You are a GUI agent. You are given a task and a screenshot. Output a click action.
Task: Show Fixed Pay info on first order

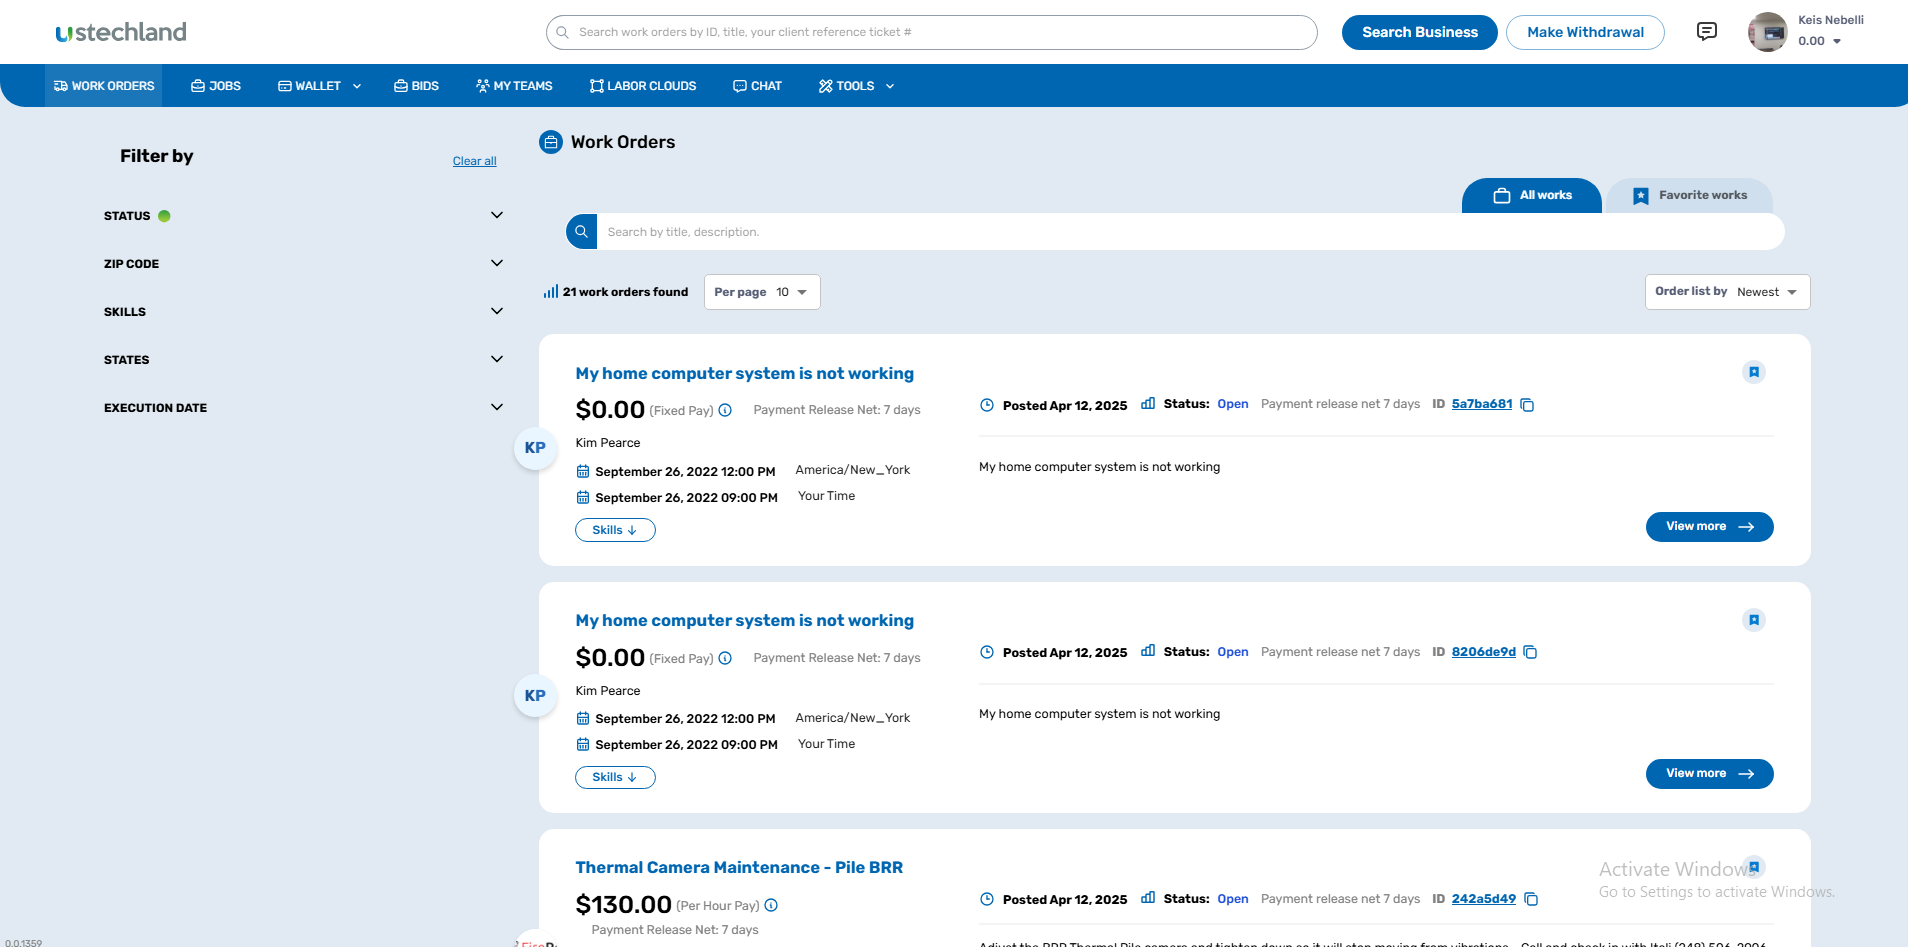pos(725,410)
